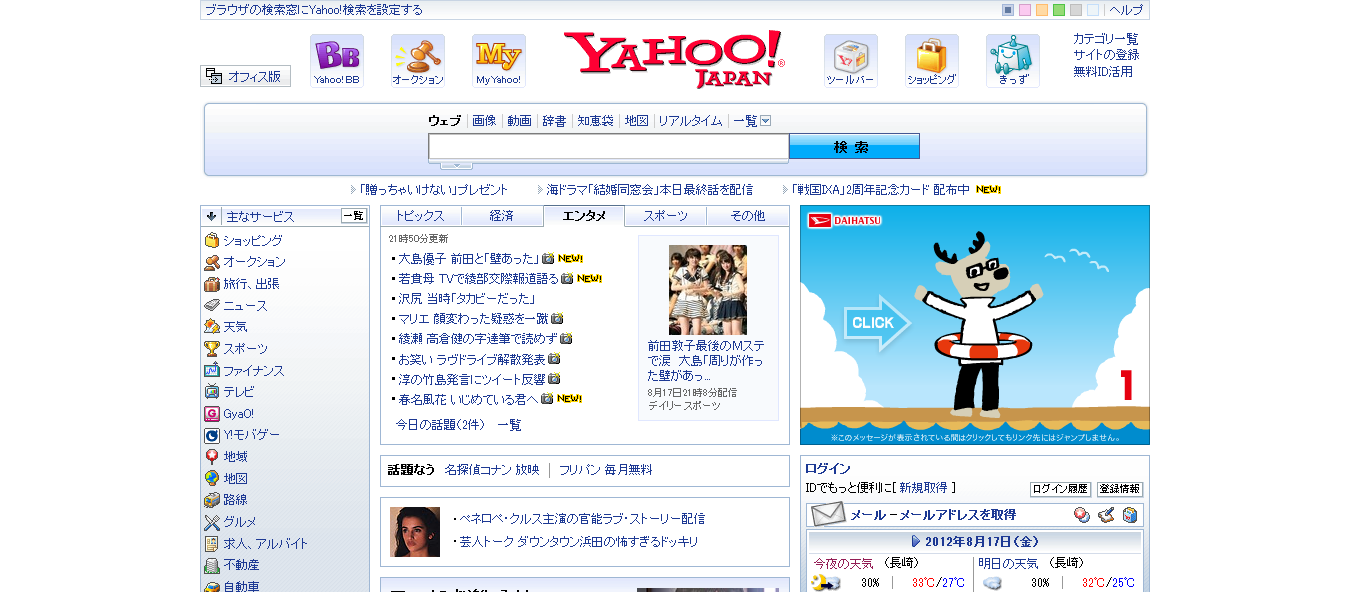
Task: Click the mail envelope icon
Action: (x=828, y=515)
